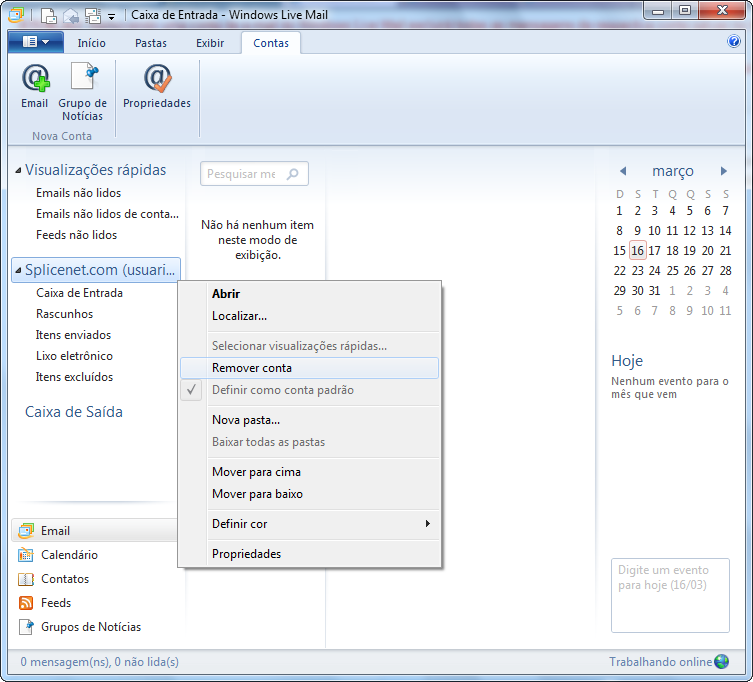Choose Localizar... in the context menu
The height and width of the screenshot is (682, 753).
[x=309, y=316]
